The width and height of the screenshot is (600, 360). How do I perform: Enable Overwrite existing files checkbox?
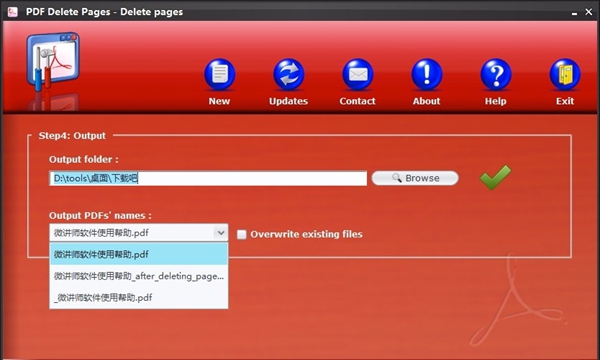point(241,234)
